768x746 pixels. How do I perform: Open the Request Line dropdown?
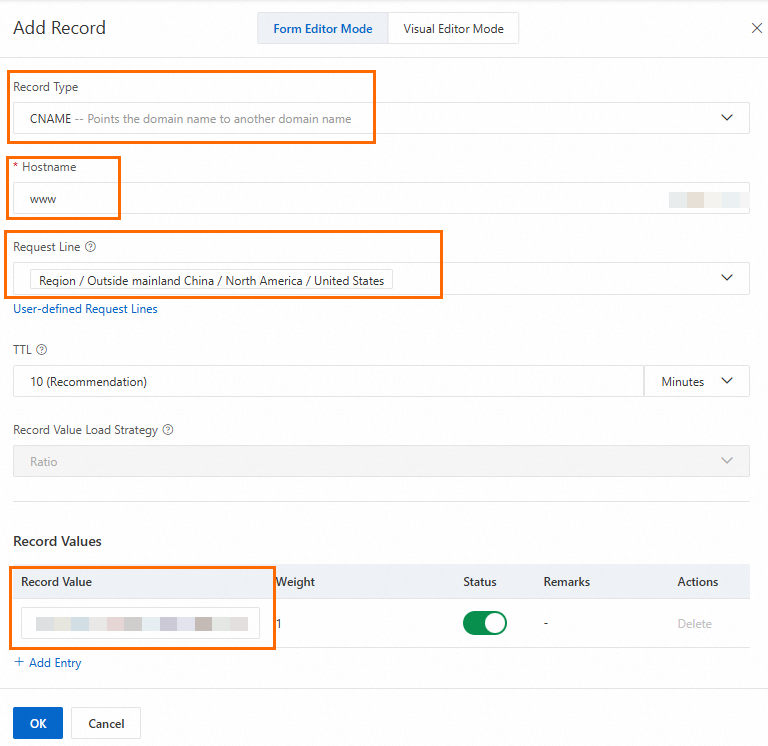[x=727, y=278]
